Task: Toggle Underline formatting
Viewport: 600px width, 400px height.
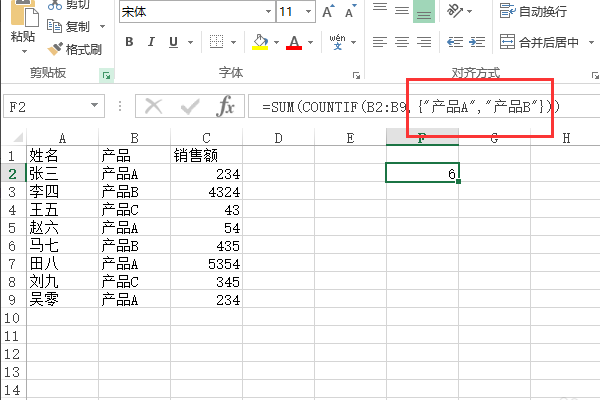Action: point(173,42)
